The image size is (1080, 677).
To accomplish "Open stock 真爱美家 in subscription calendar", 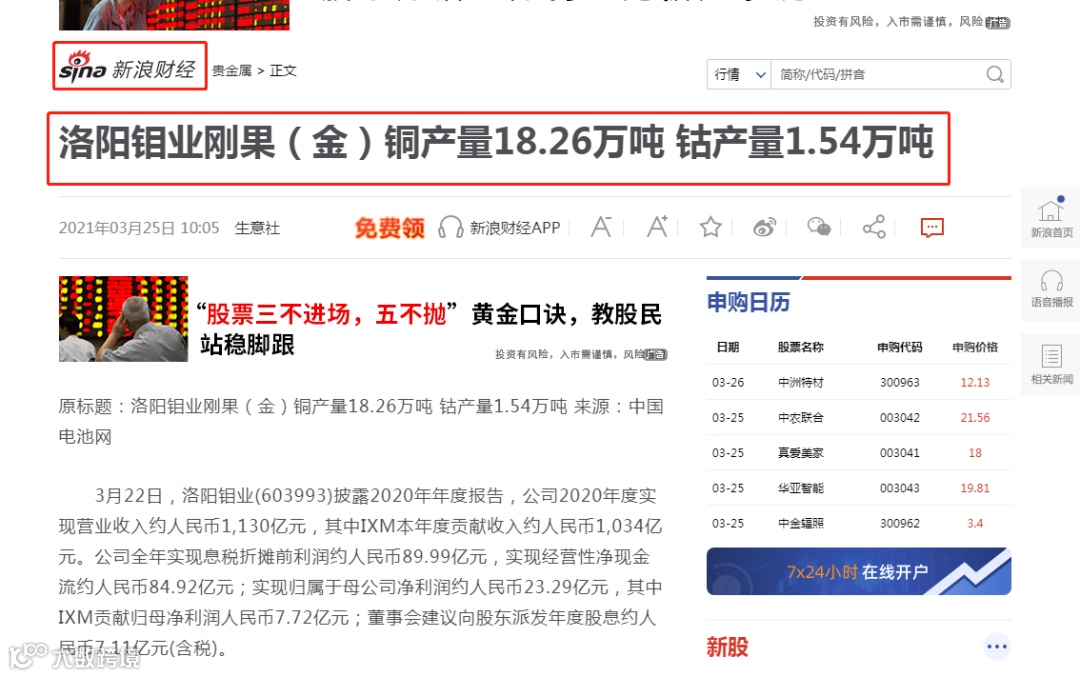I will 800,452.
